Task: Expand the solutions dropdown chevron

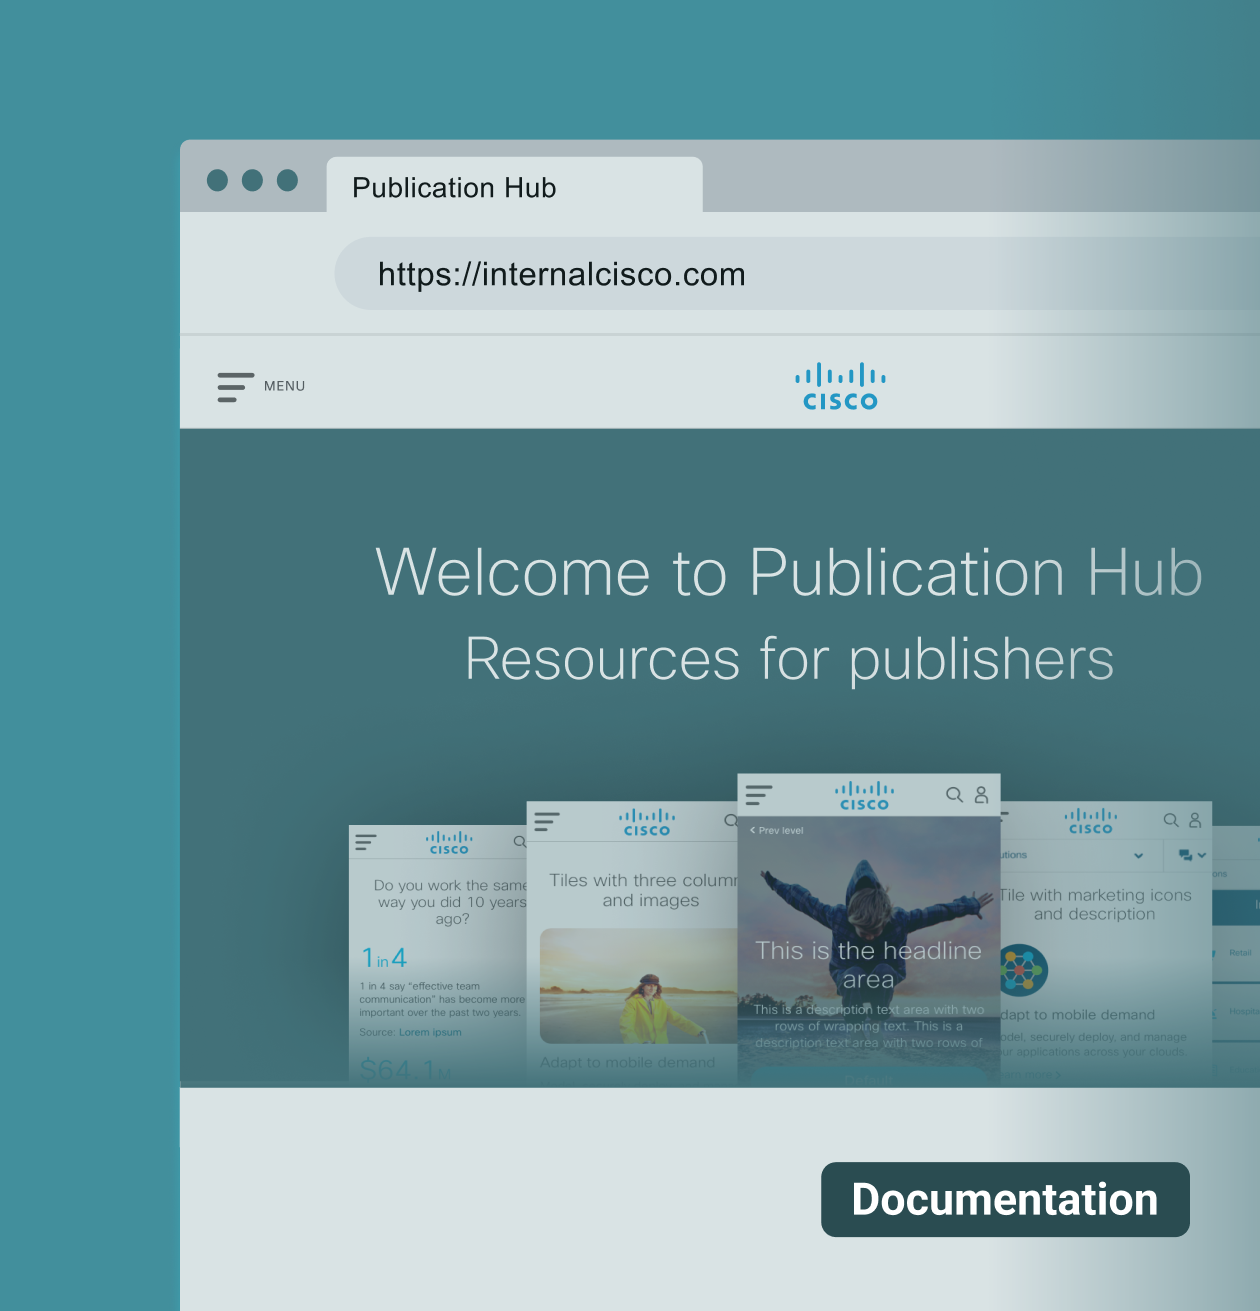Action: point(1138,856)
